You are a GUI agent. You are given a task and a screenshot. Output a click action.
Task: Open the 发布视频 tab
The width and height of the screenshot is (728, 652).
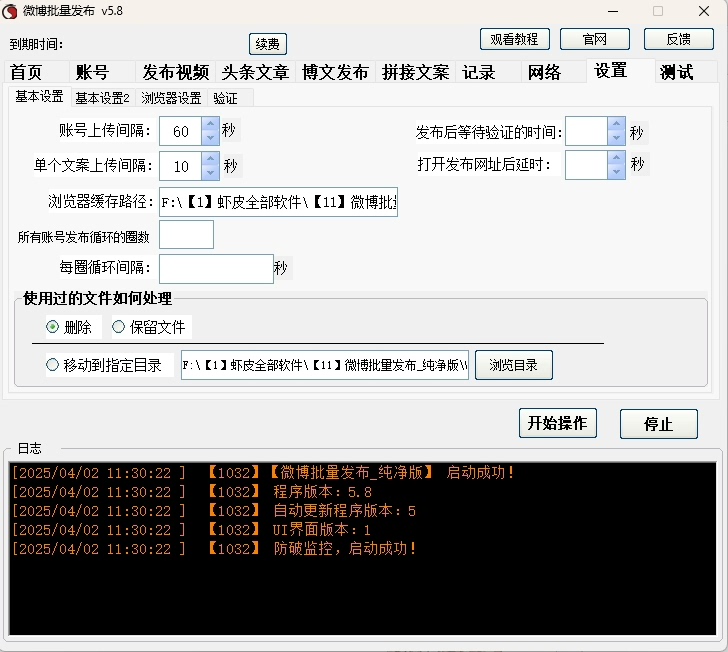[176, 72]
